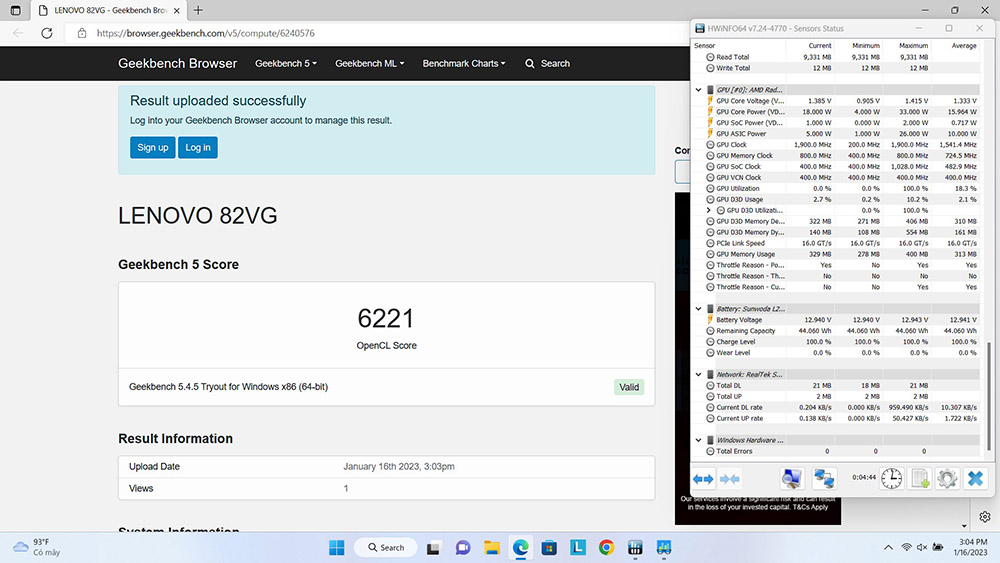Open File Explorer from taskbar
Image resolution: width=1000 pixels, height=563 pixels.
click(492, 547)
